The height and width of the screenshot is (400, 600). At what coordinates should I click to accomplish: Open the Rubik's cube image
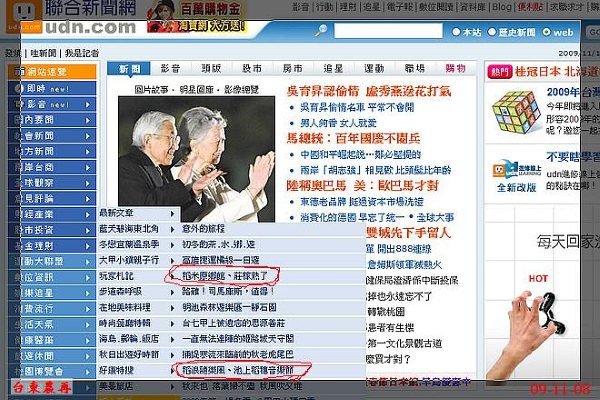[516, 112]
